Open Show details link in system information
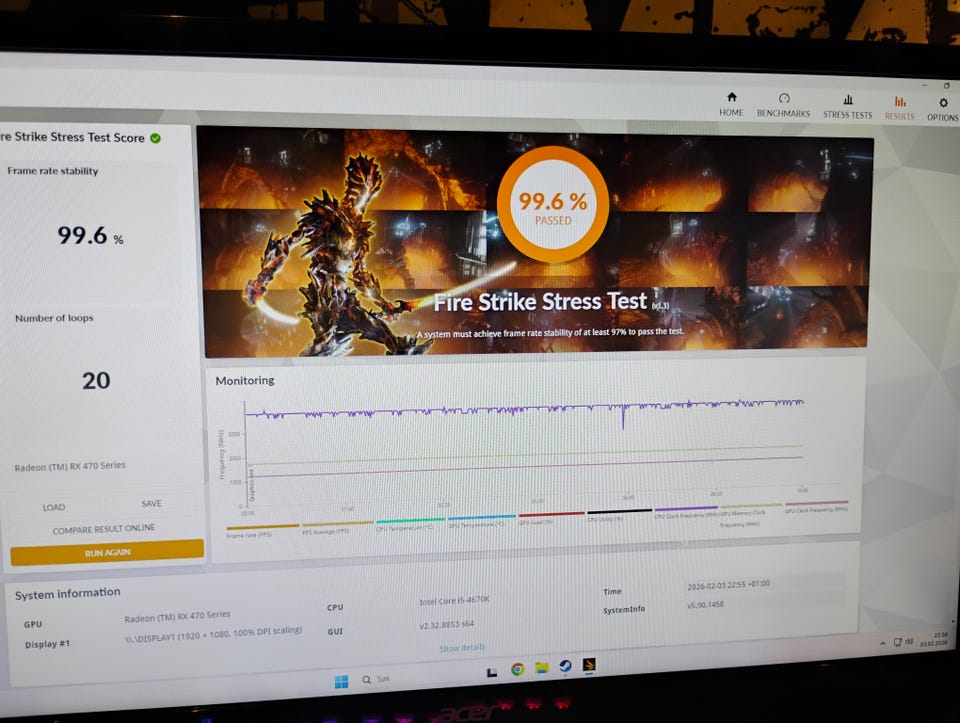960x723 pixels. click(462, 648)
